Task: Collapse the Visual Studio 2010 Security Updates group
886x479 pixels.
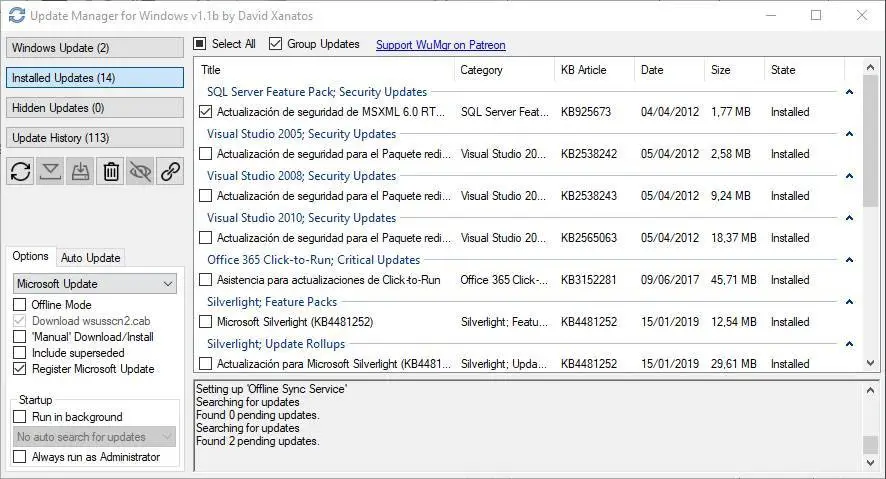Action: tap(849, 218)
